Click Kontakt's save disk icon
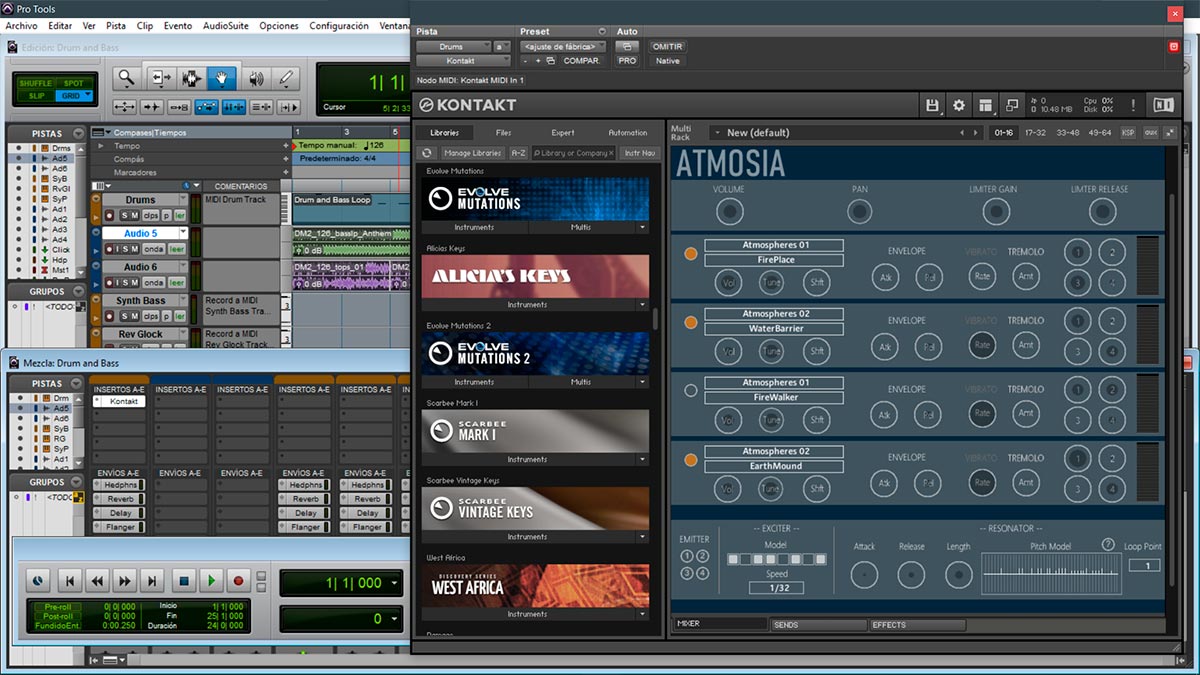Viewport: 1200px width, 675px height. pos(933,105)
